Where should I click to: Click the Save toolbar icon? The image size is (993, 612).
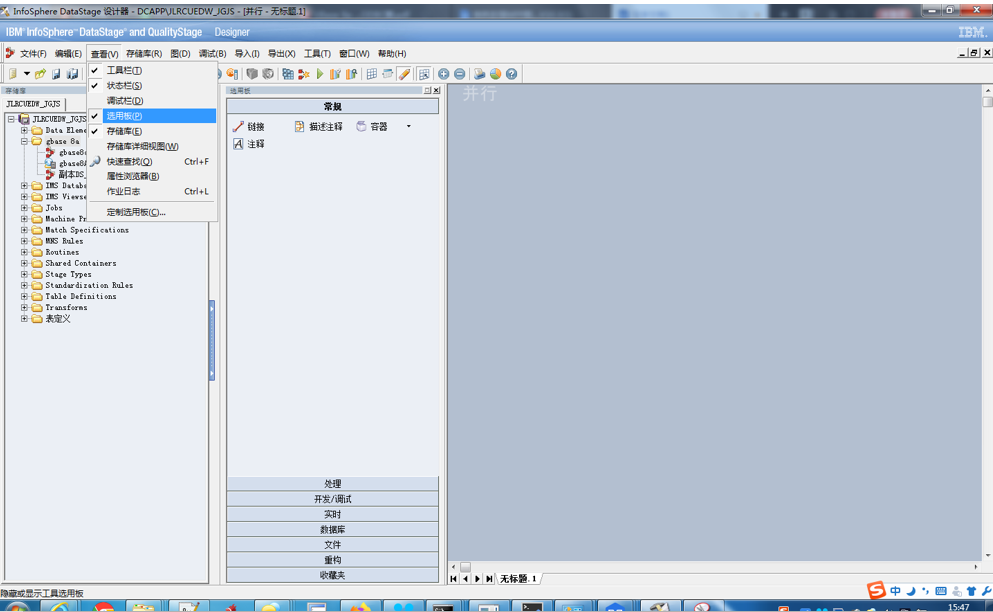click(x=56, y=74)
